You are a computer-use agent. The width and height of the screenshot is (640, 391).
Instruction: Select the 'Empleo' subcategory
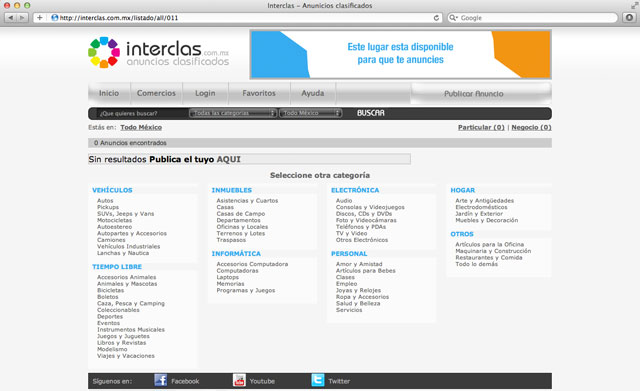pyautogui.click(x=347, y=284)
